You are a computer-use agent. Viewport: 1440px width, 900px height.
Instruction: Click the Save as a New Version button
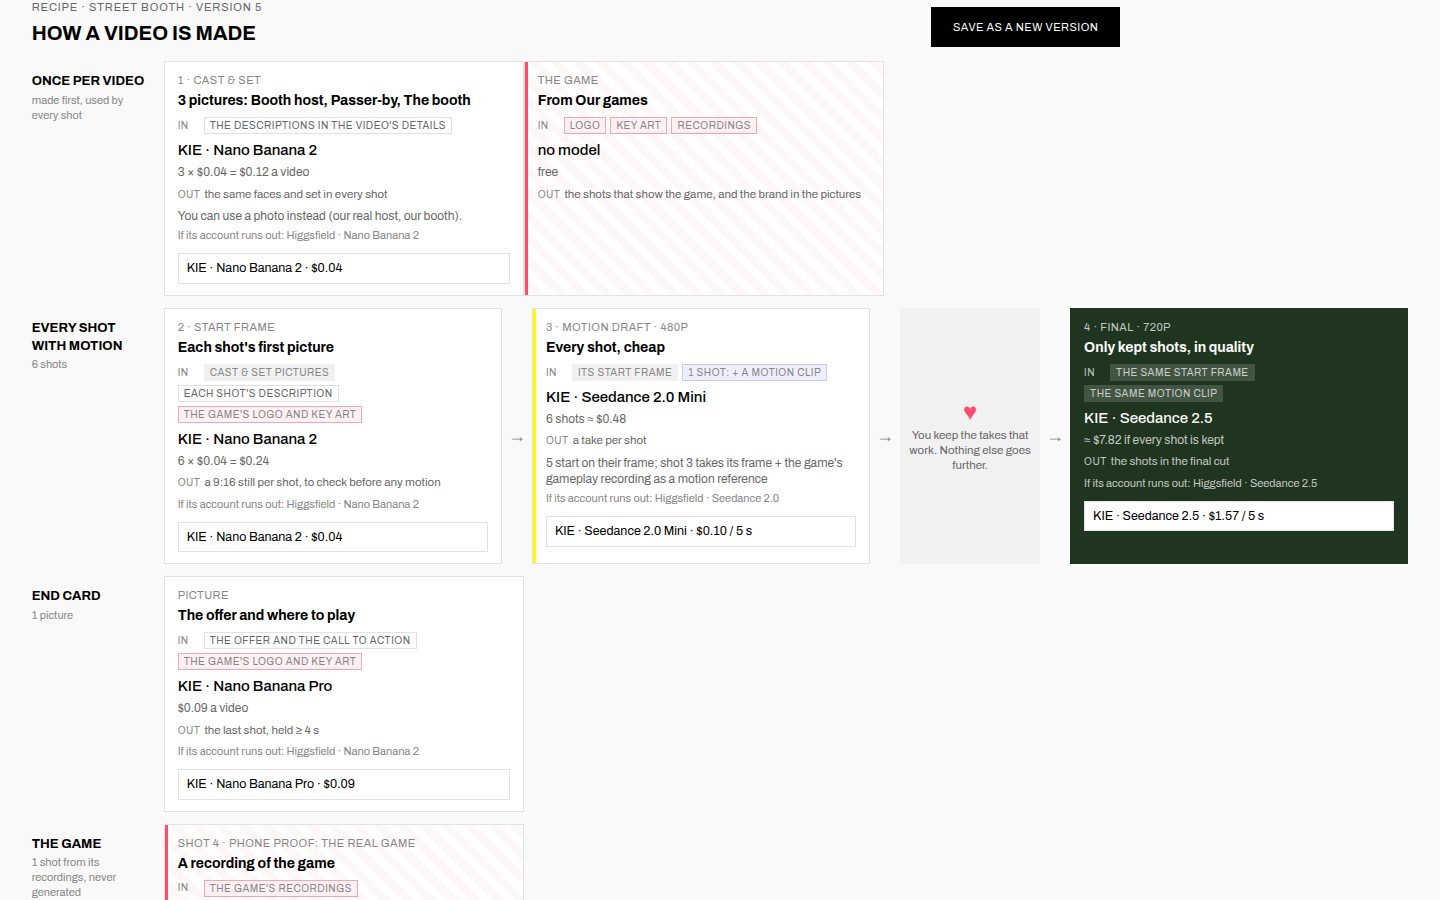[1025, 27]
